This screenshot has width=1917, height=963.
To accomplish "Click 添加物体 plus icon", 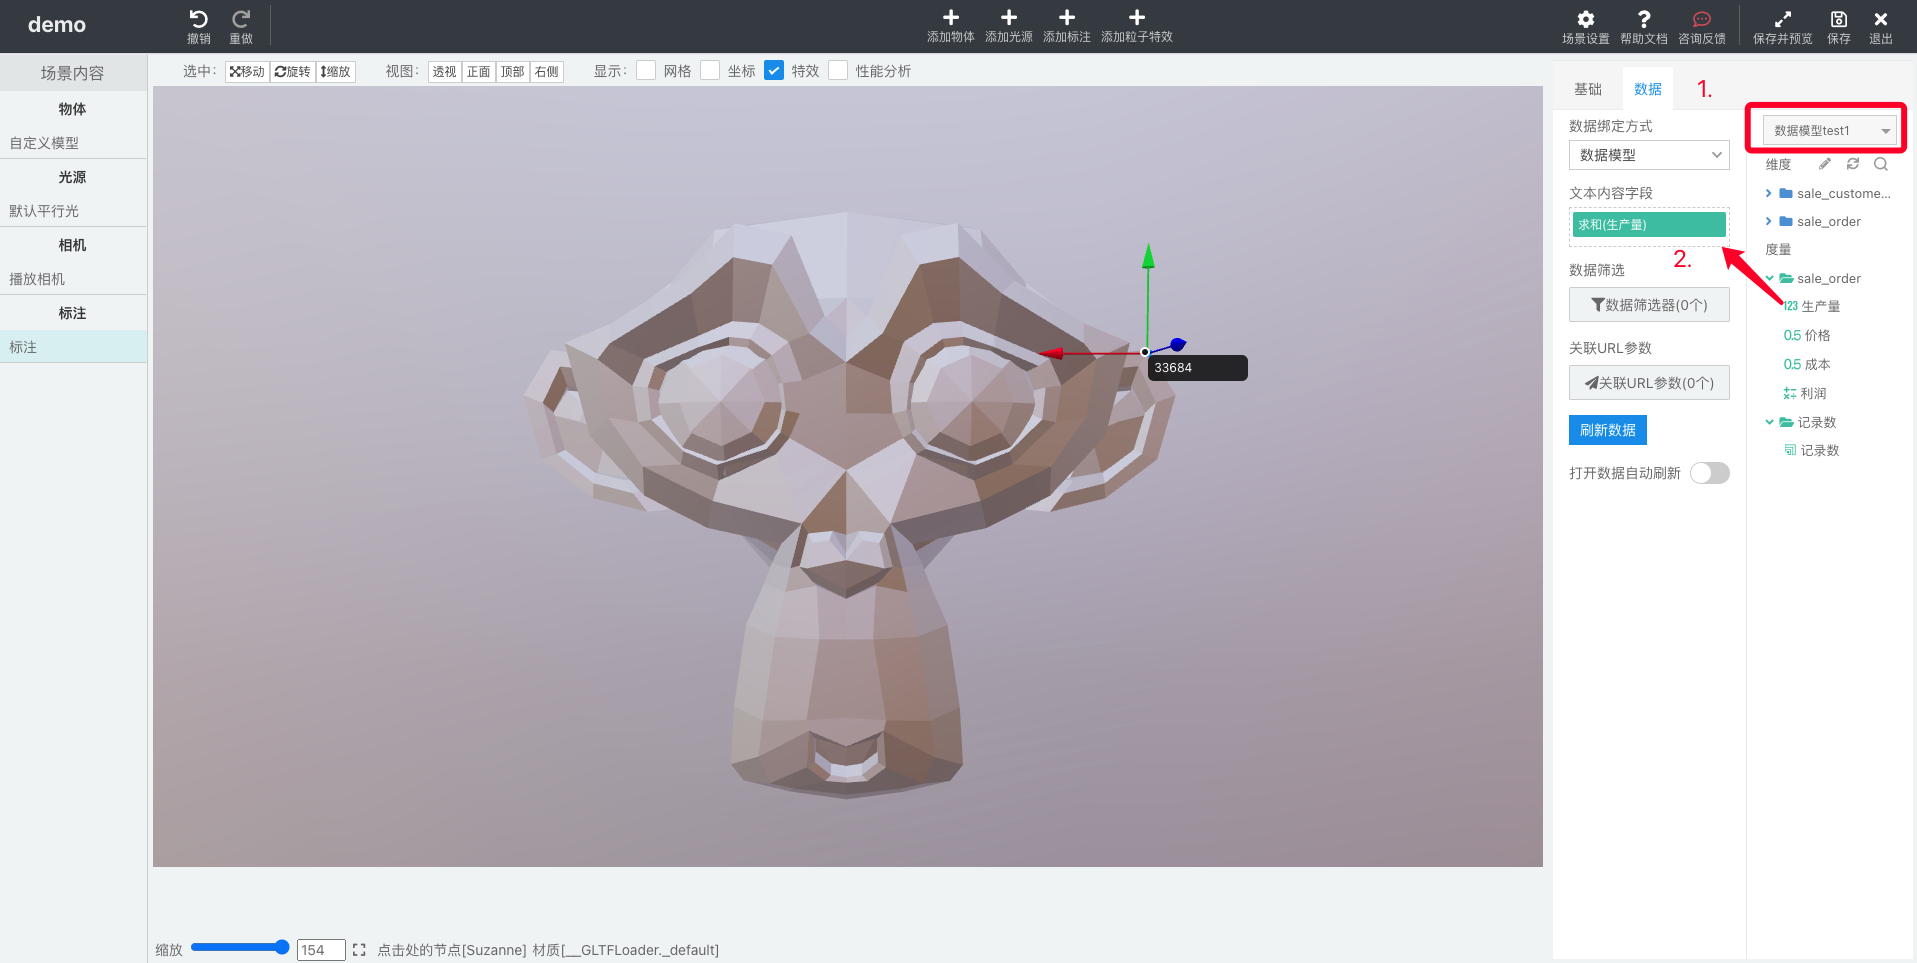I will point(951,17).
